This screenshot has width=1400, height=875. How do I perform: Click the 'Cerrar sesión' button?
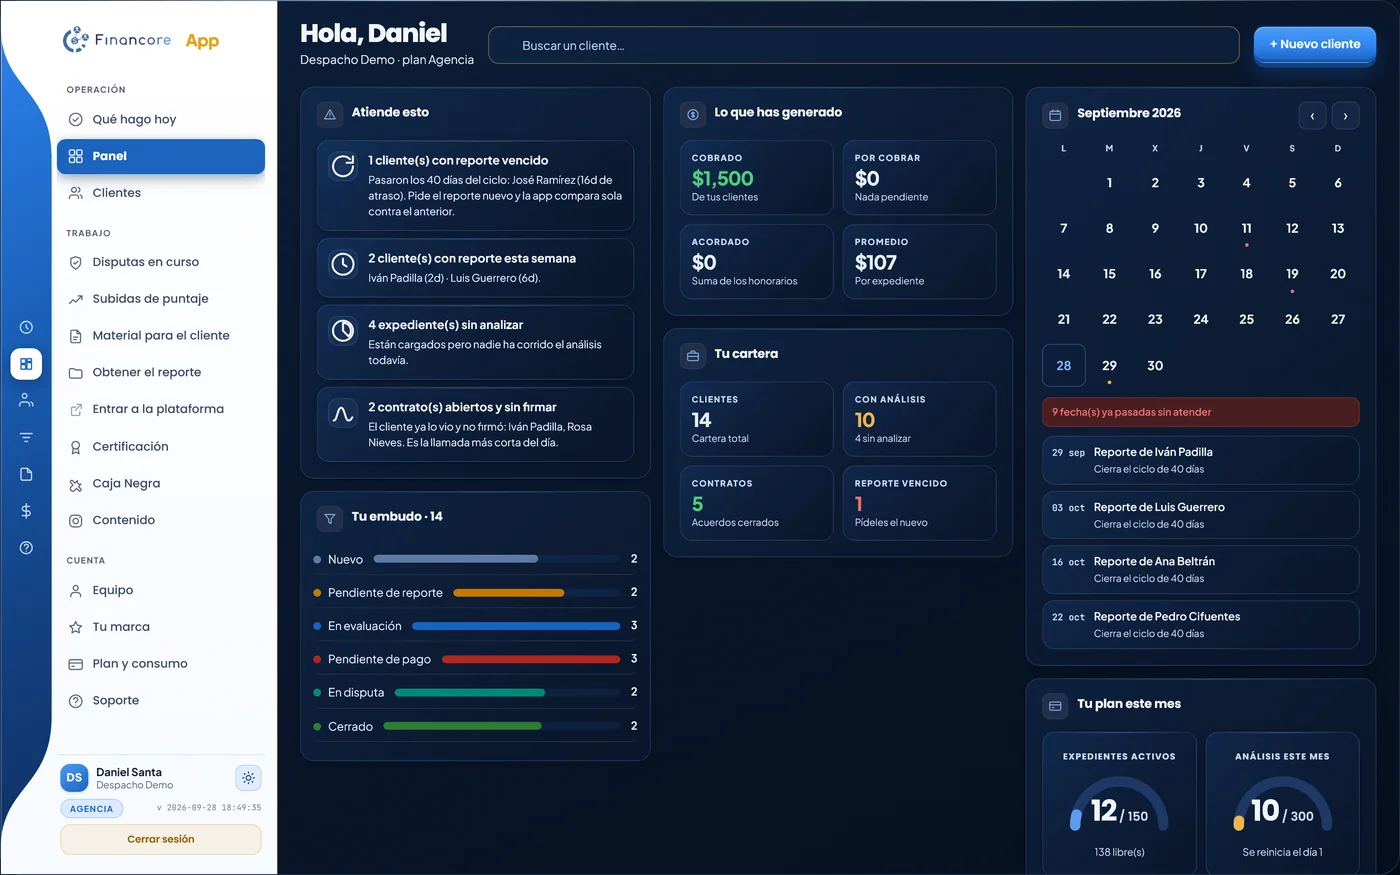click(161, 839)
